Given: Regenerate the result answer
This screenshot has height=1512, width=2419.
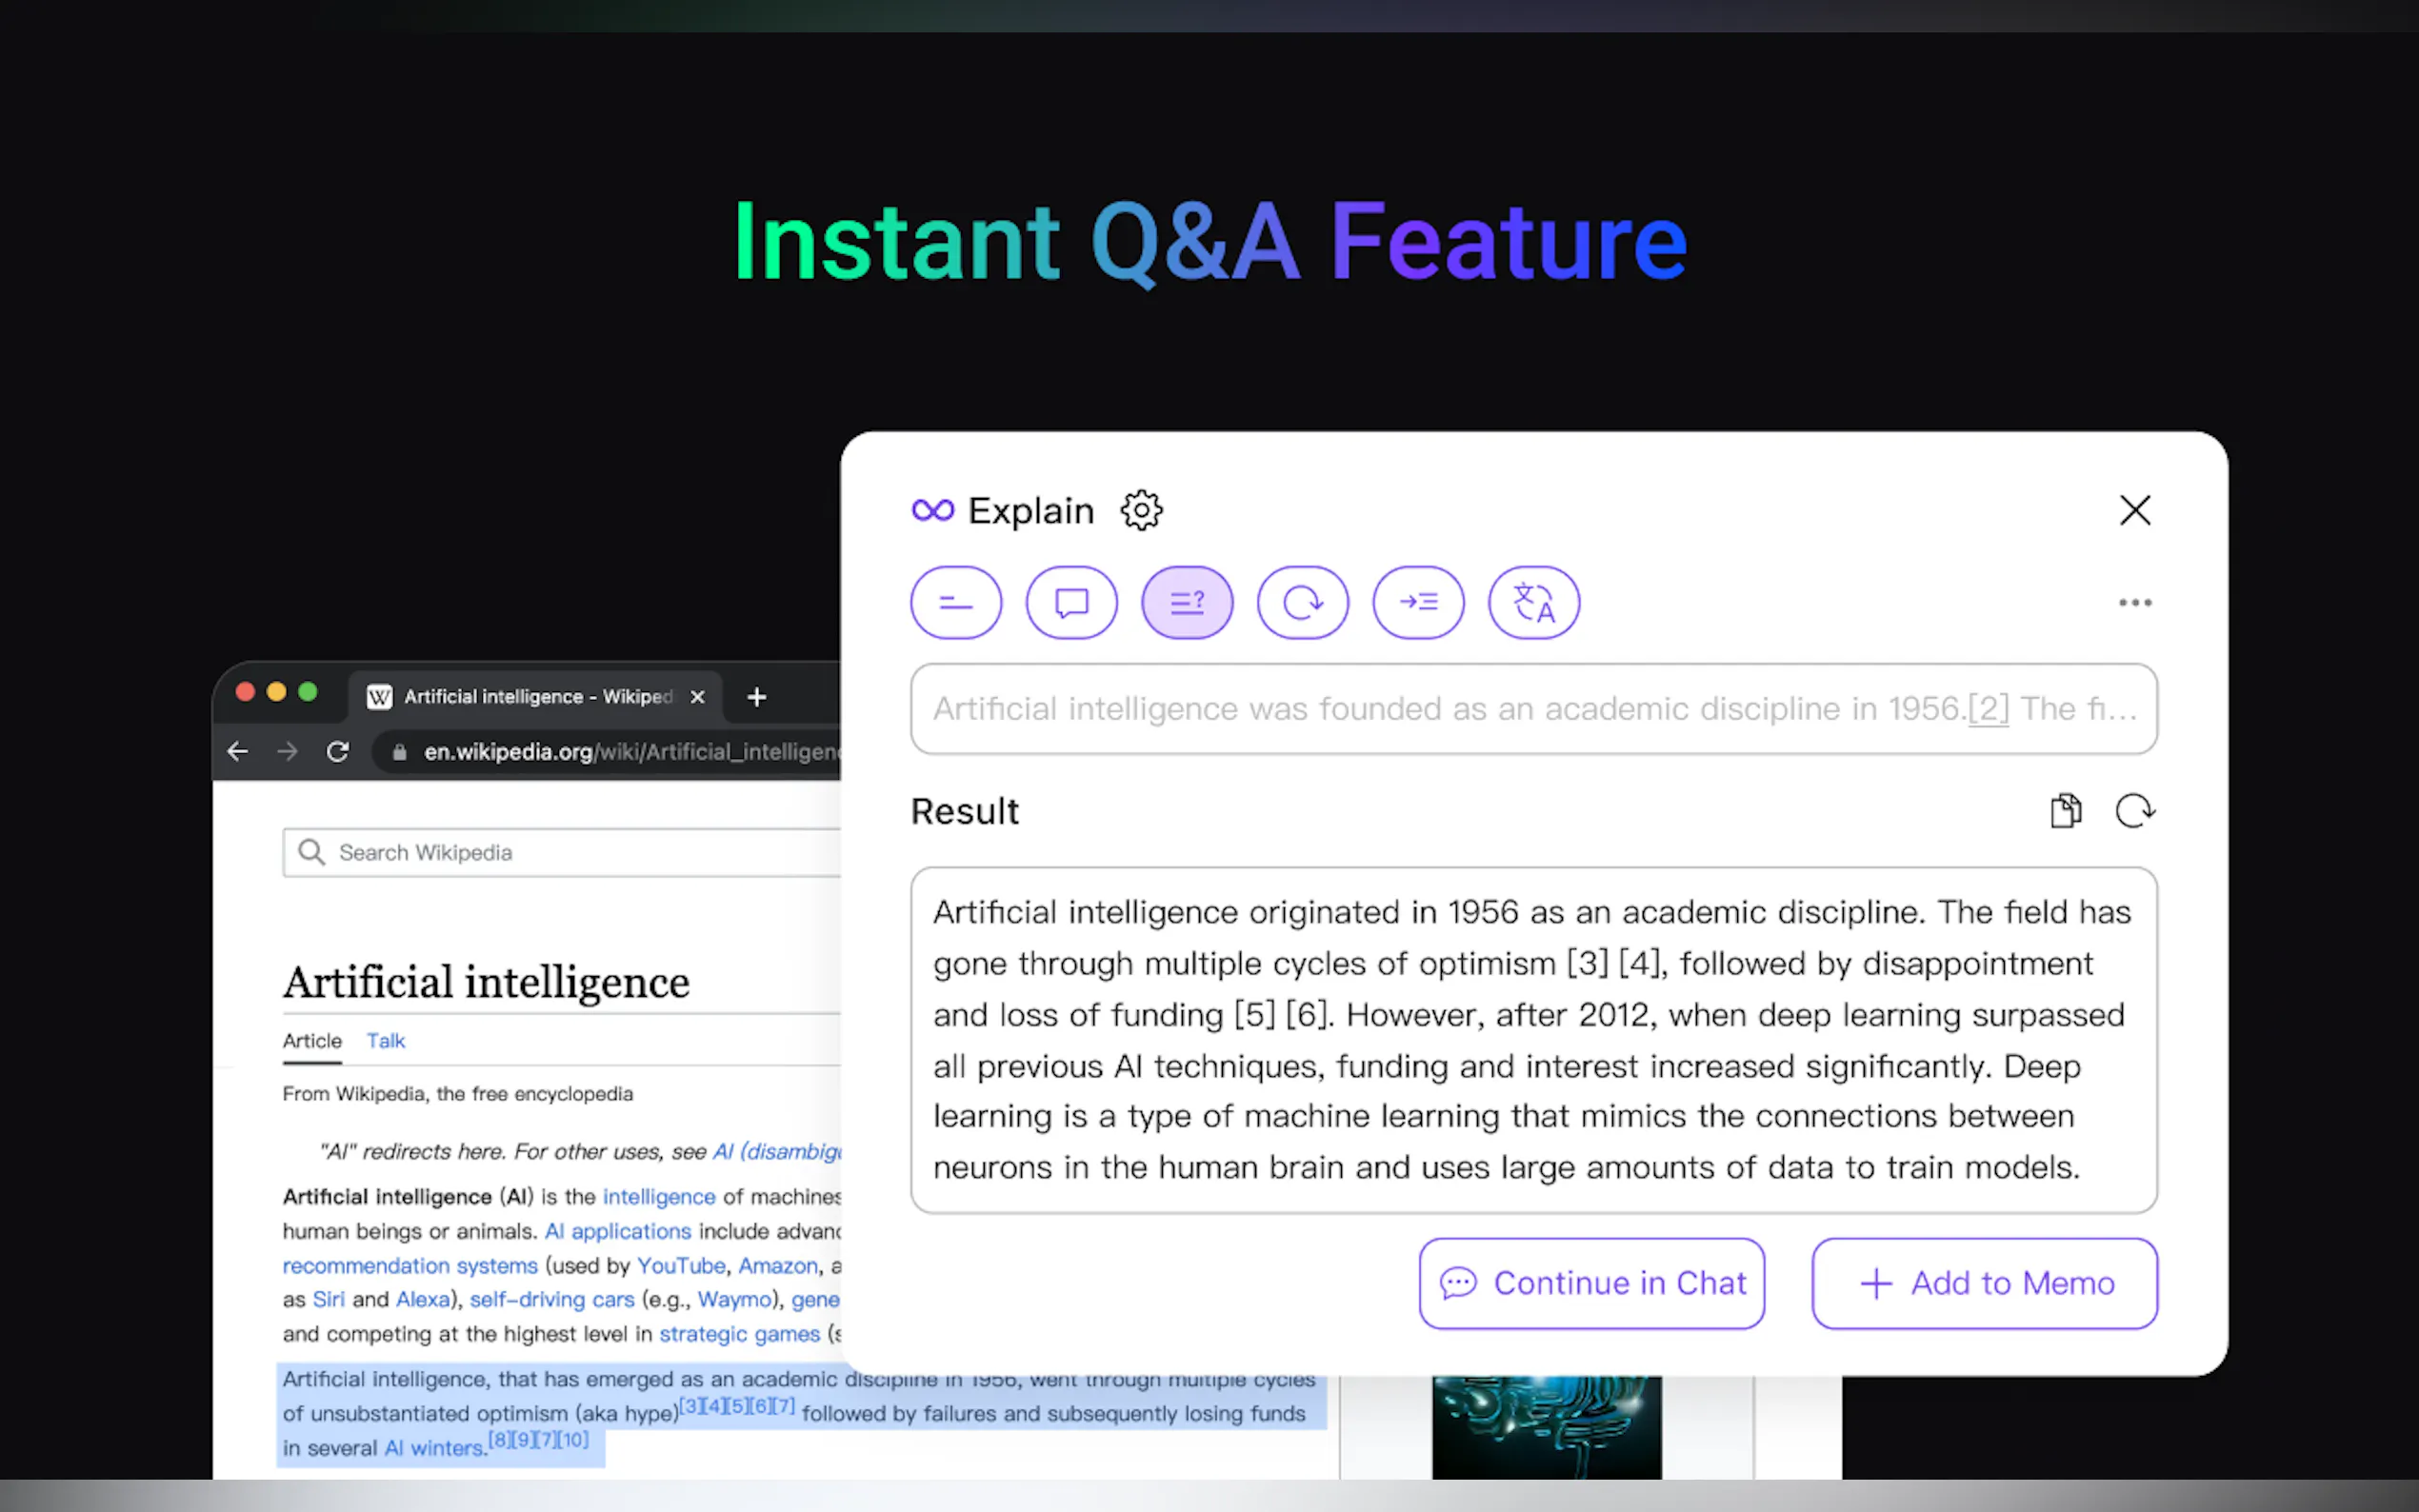Looking at the screenshot, I should click(x=2134, y=811).
